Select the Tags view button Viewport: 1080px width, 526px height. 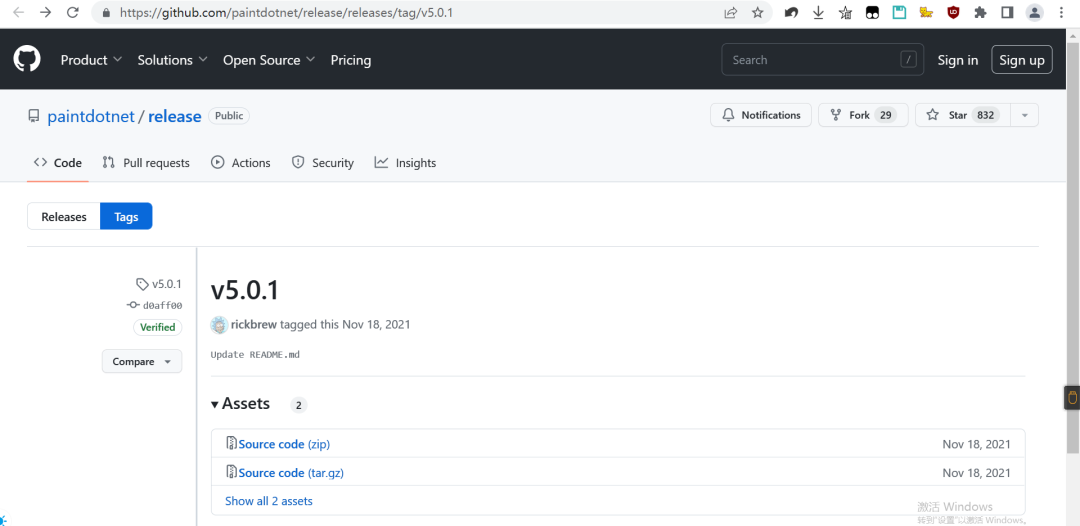coord(126,216)
